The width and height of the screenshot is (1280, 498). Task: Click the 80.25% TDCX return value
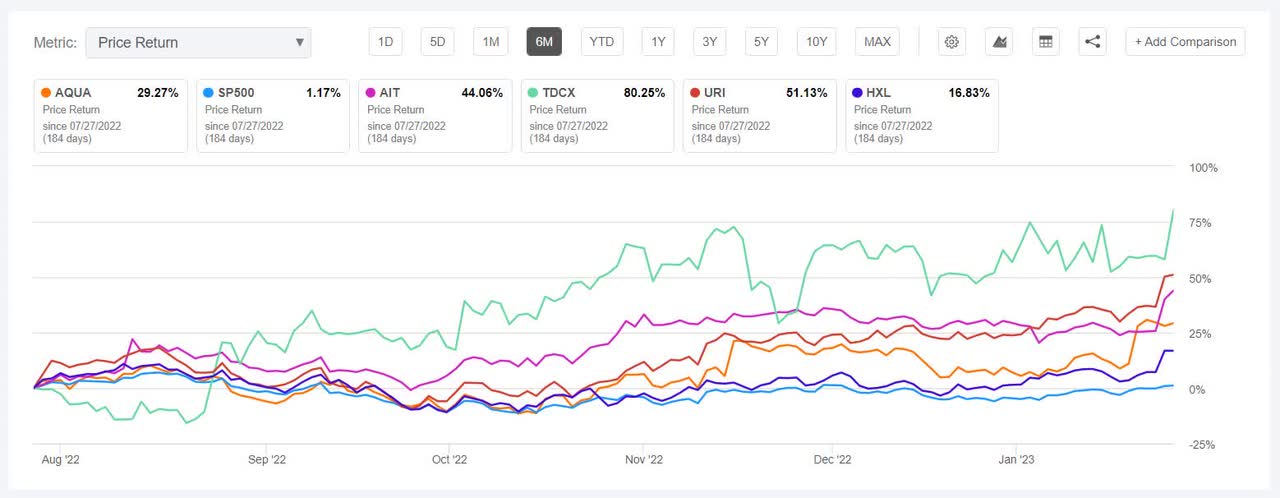tap(644, 93)
